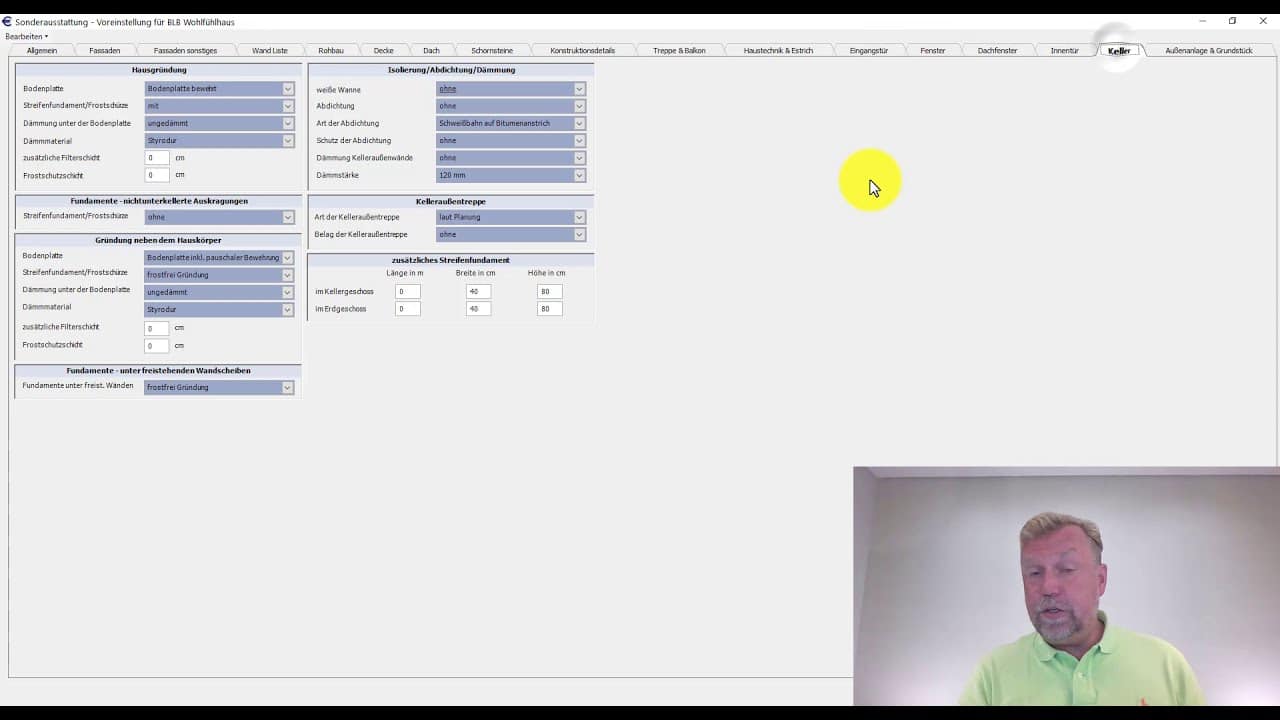Expand the weiße Wanne dropdown
Viewport: 1280px width, 720px height.
pos(511,89)
